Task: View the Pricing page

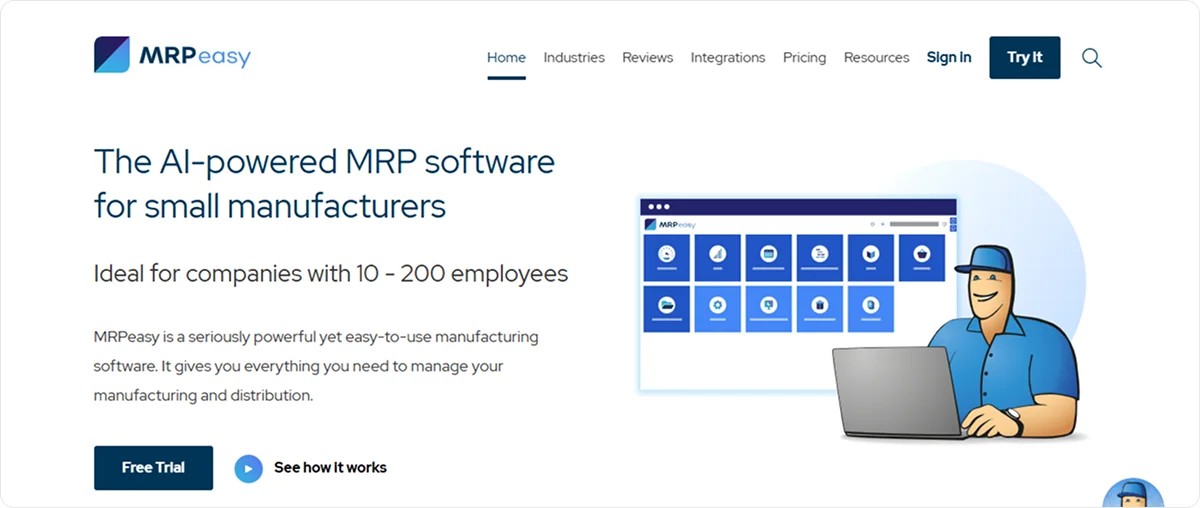Action: coord(805,58)
